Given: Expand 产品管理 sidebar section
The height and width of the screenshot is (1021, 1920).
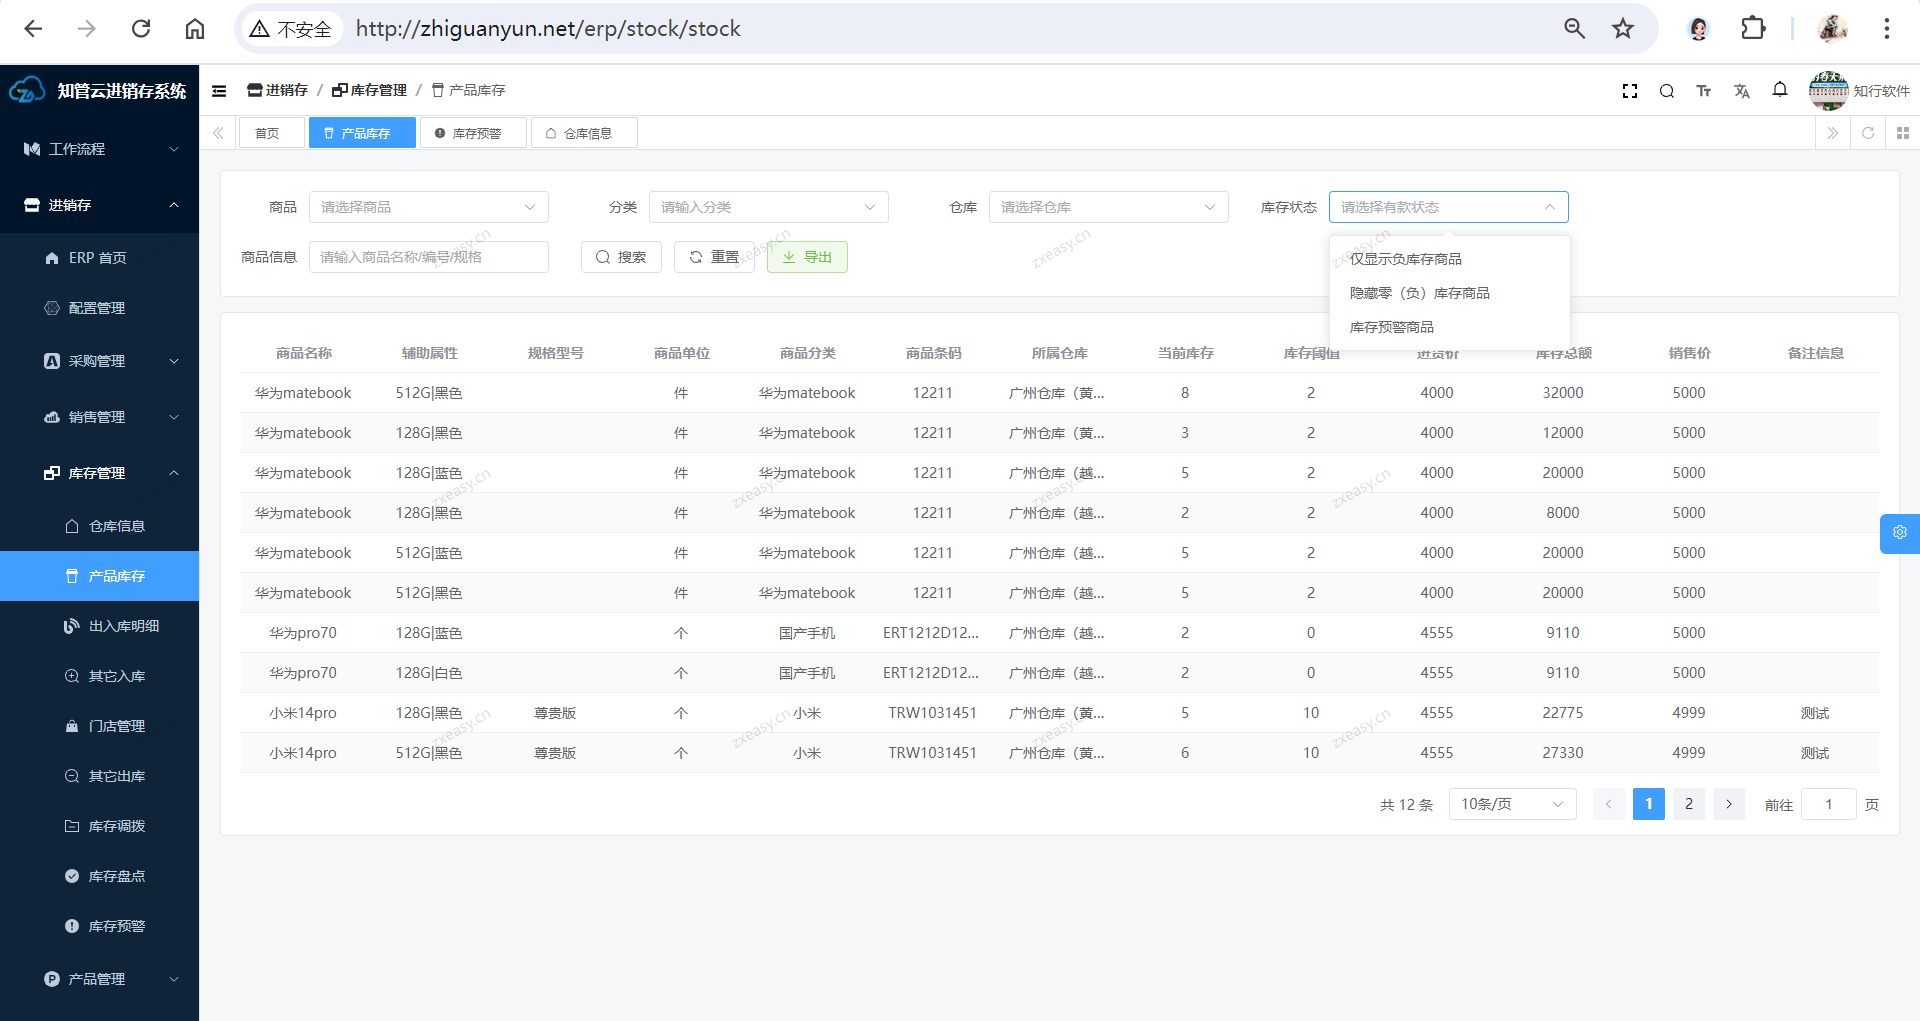Looking at the screenshot, I should point(99,979).
